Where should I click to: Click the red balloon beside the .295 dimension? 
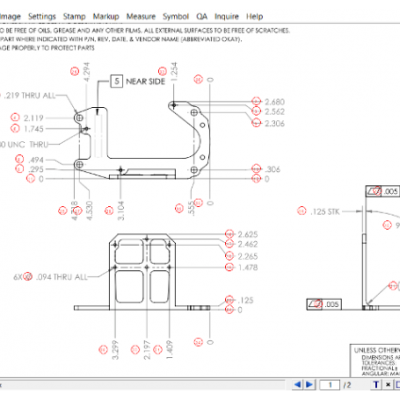20,169
